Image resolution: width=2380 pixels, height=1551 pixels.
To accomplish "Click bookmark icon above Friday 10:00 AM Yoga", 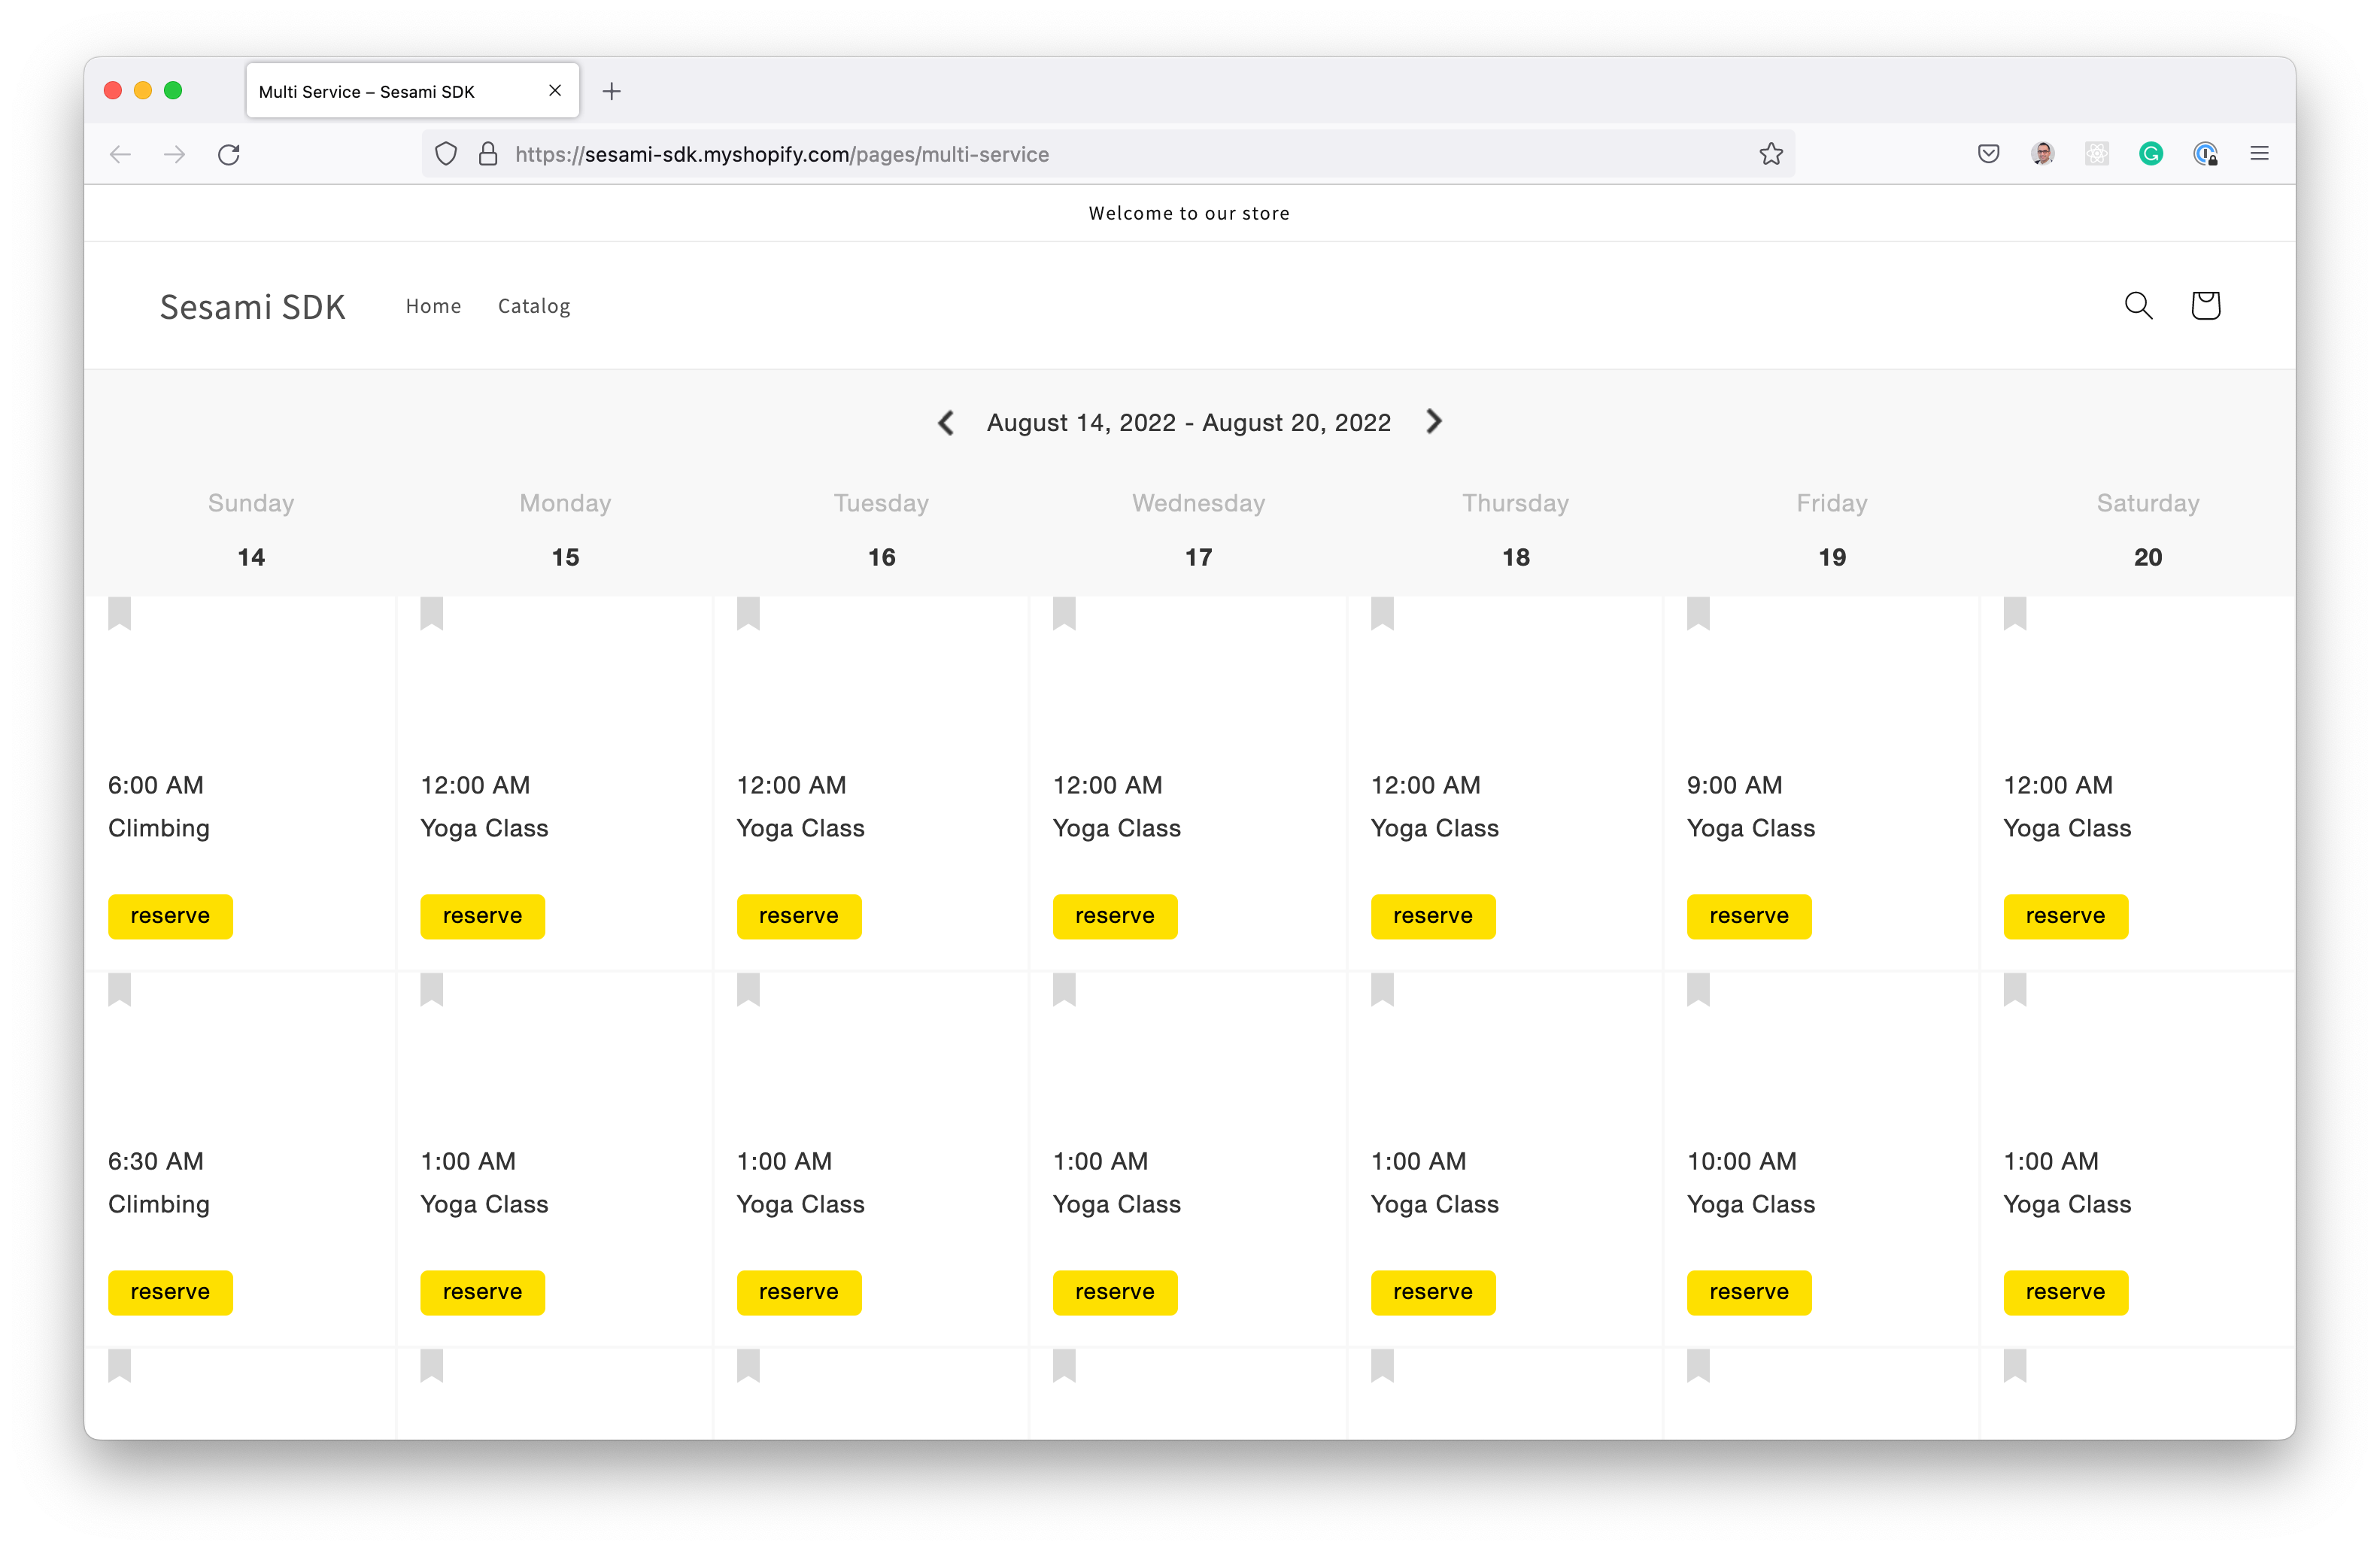I will tap(1698, 989).
